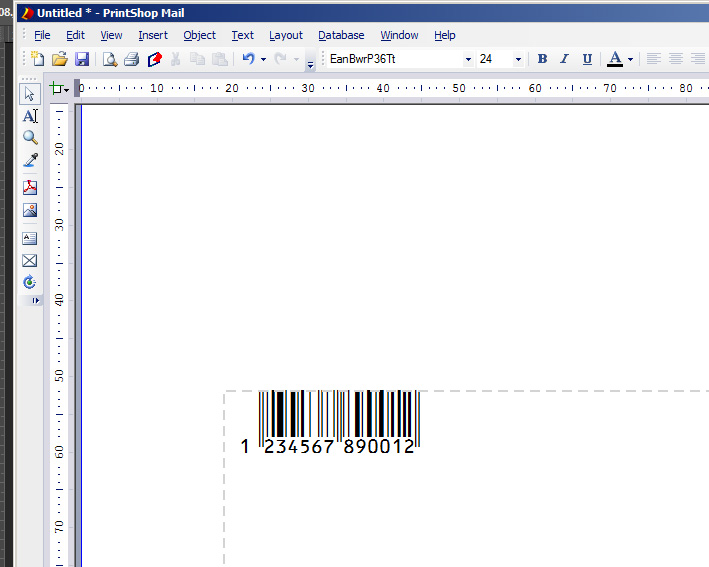Click the red-blue PDF export toolbar icon
The height and width of the screenshot is (567, 709).
(154, 59)
